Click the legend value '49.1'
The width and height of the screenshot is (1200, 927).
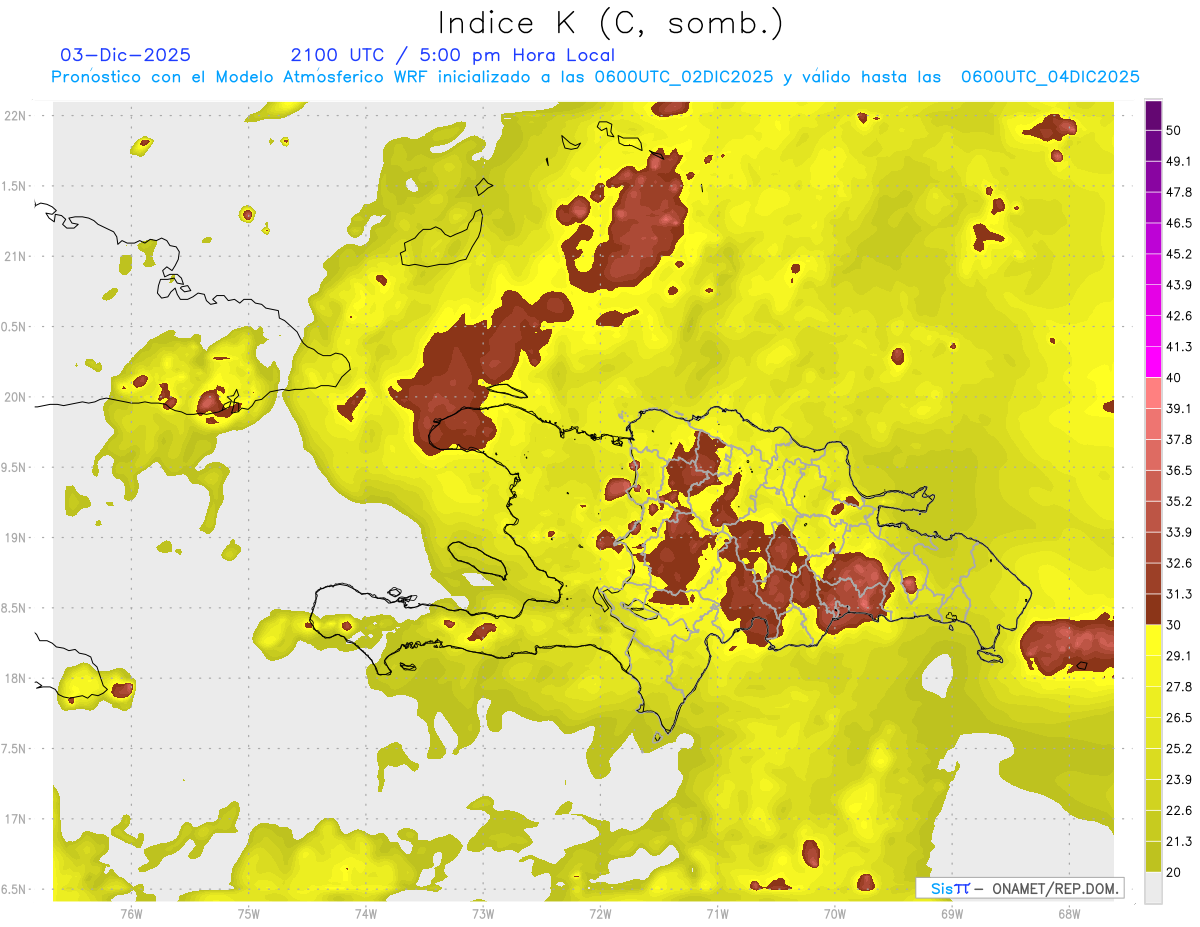(1179, 161)
